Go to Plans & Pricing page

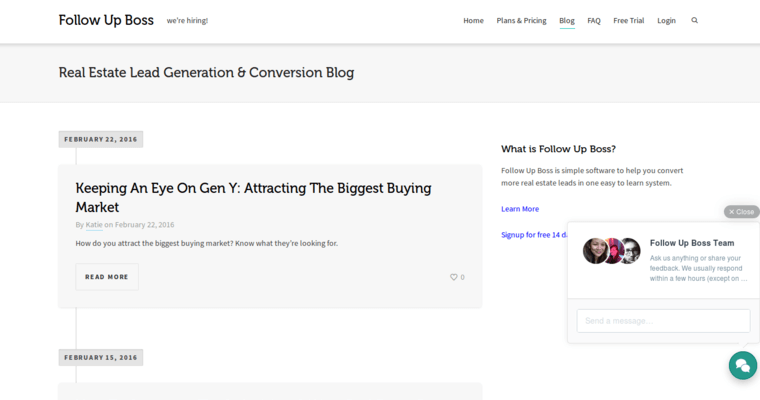(x=521, y=20)
